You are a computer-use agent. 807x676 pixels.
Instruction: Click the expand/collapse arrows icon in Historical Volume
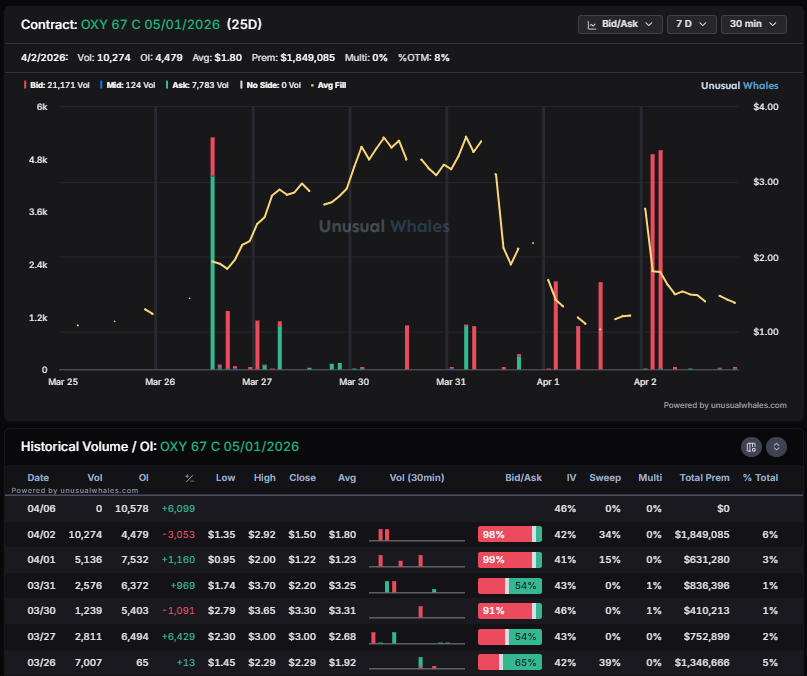coord(776,447)
